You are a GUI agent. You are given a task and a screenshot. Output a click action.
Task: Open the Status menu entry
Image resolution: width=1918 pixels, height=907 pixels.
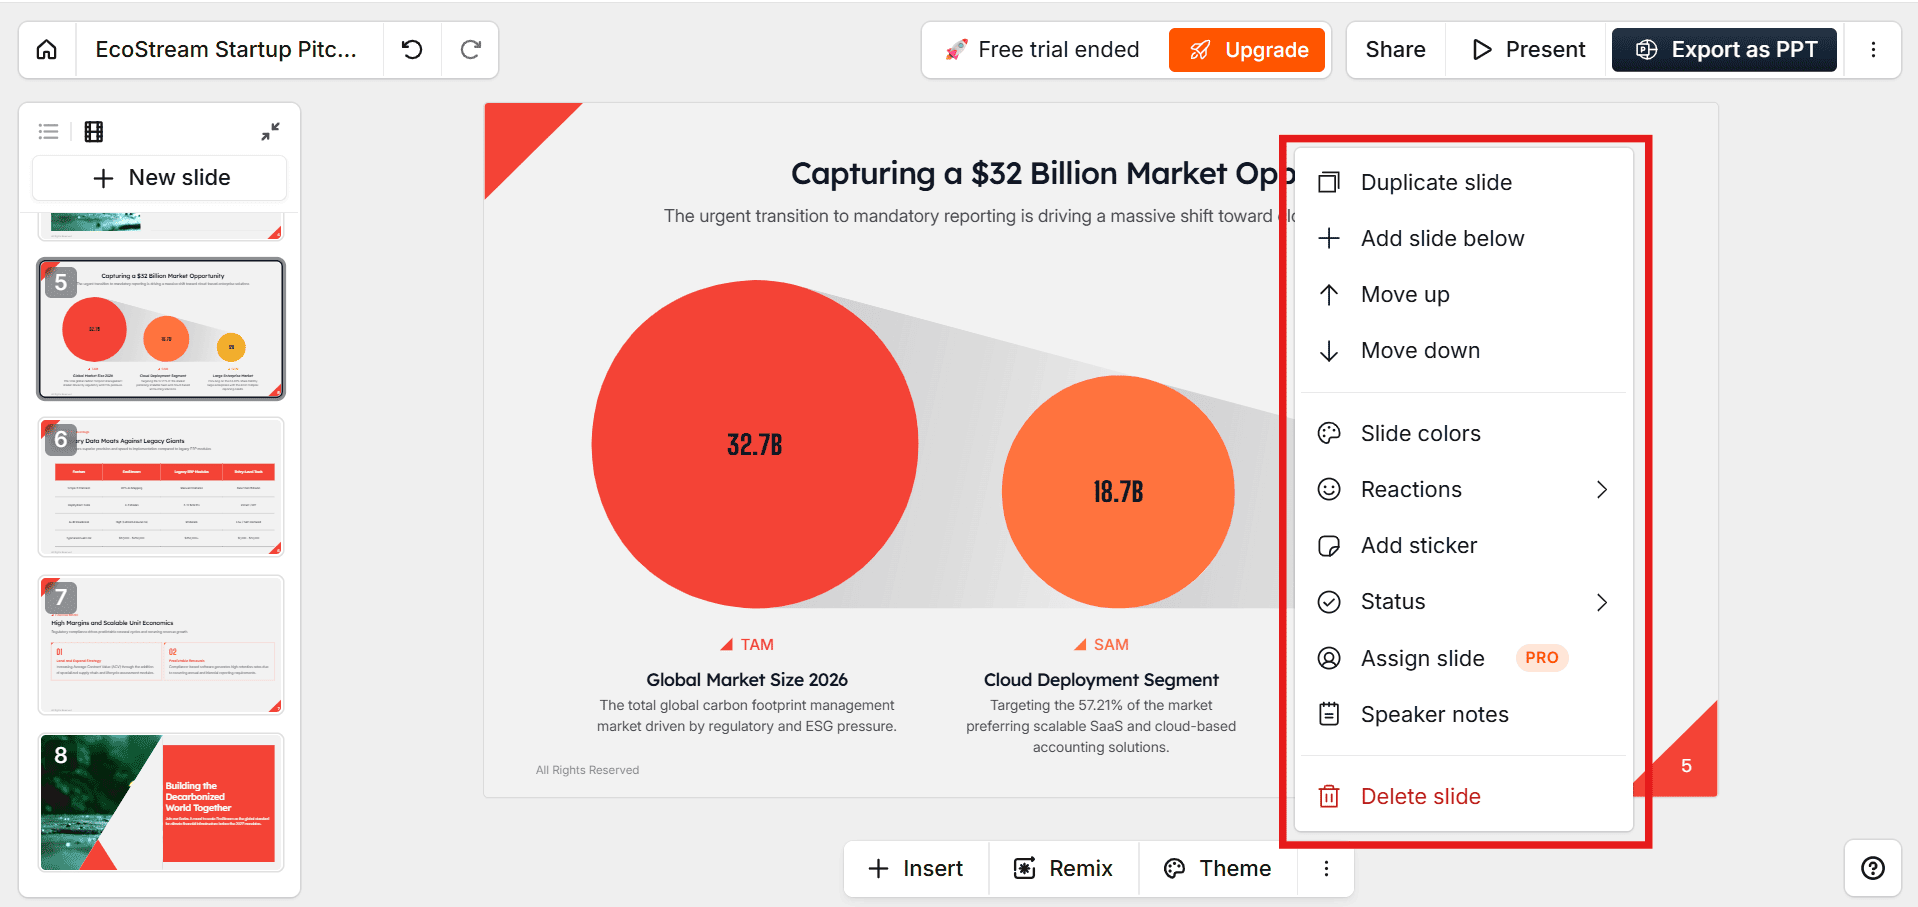click(1464, 602)
